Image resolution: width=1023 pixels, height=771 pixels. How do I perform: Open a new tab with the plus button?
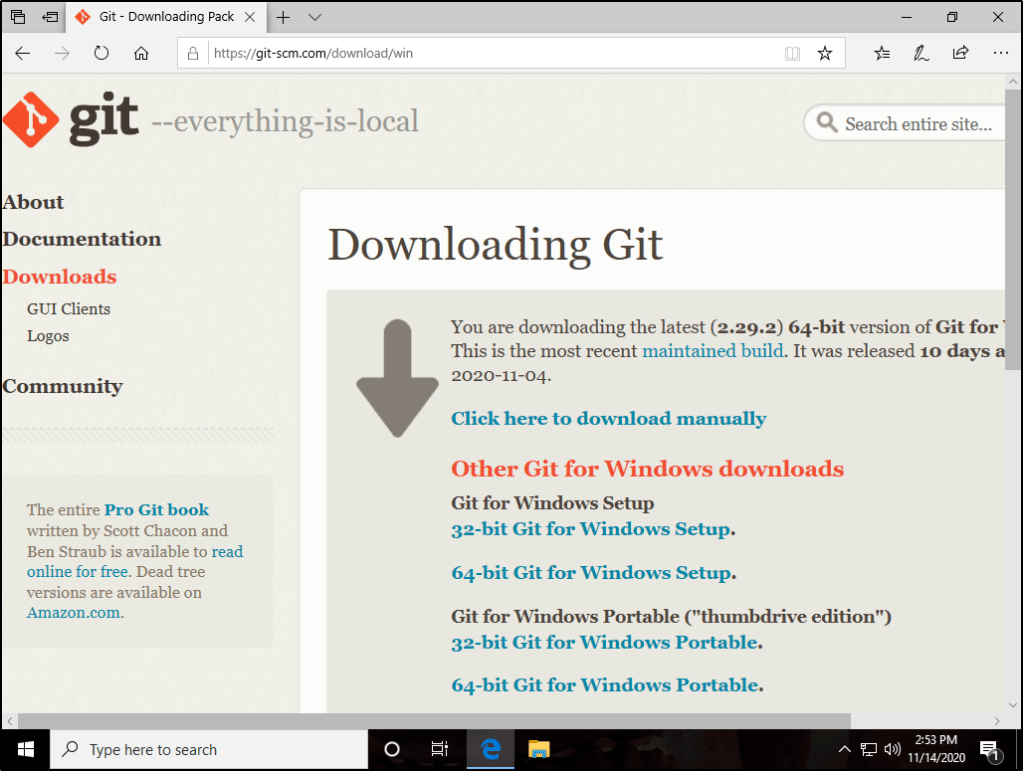click(284, 18)
